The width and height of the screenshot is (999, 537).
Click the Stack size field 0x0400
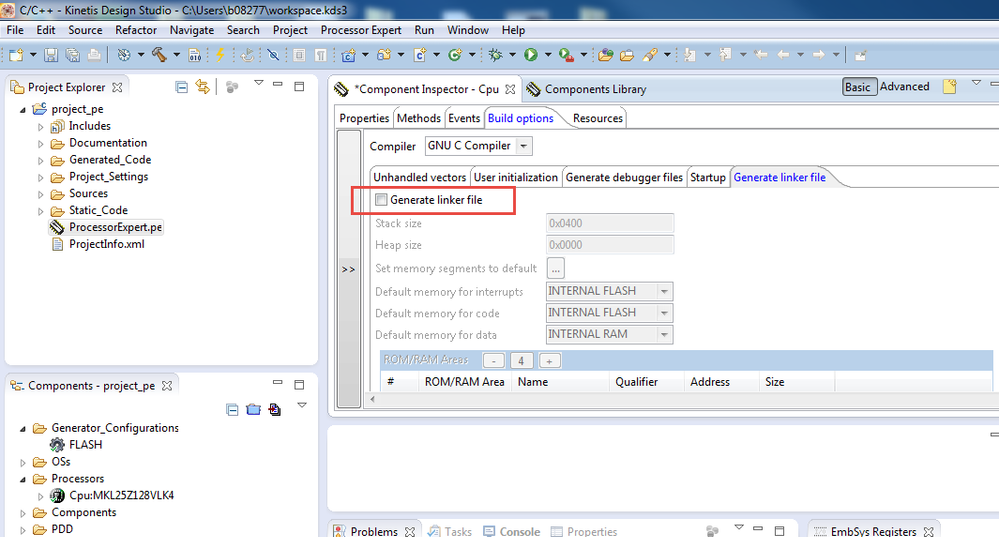tap(610, 223)
